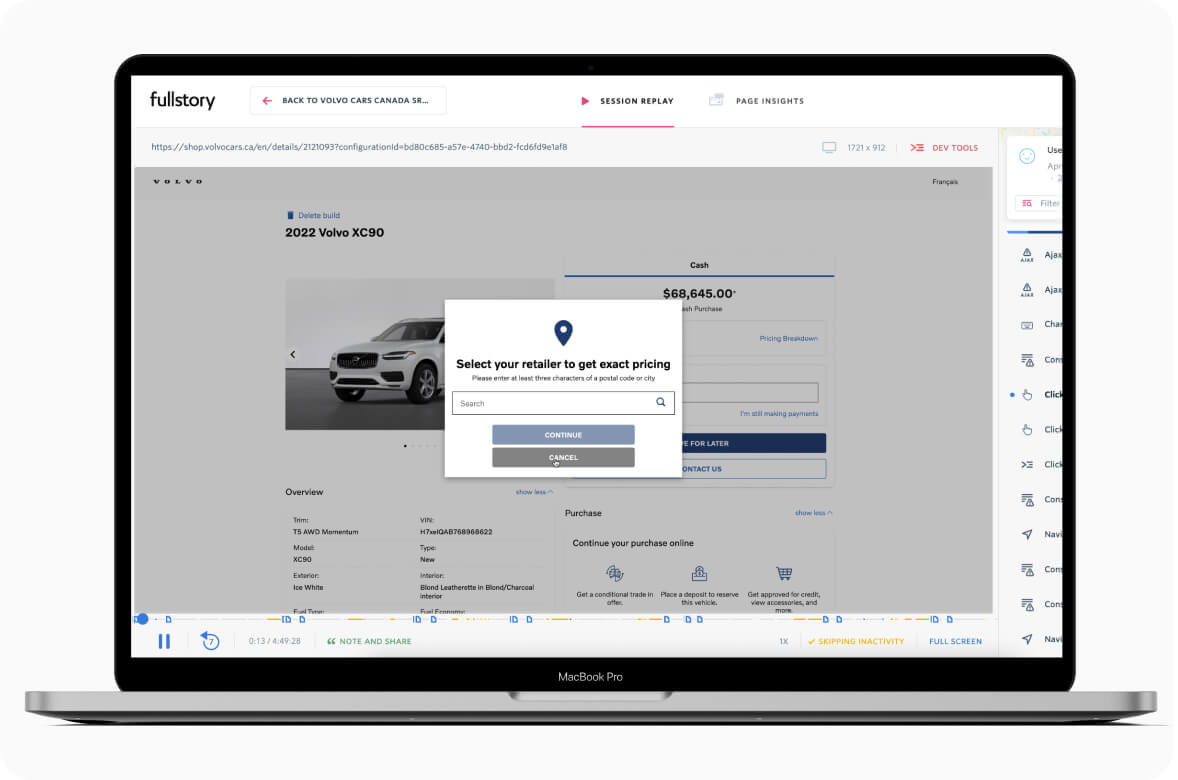Click the "Ice White" exterior value
Image resolution: width=1178 pixels, height=780 pixels.
308,588
